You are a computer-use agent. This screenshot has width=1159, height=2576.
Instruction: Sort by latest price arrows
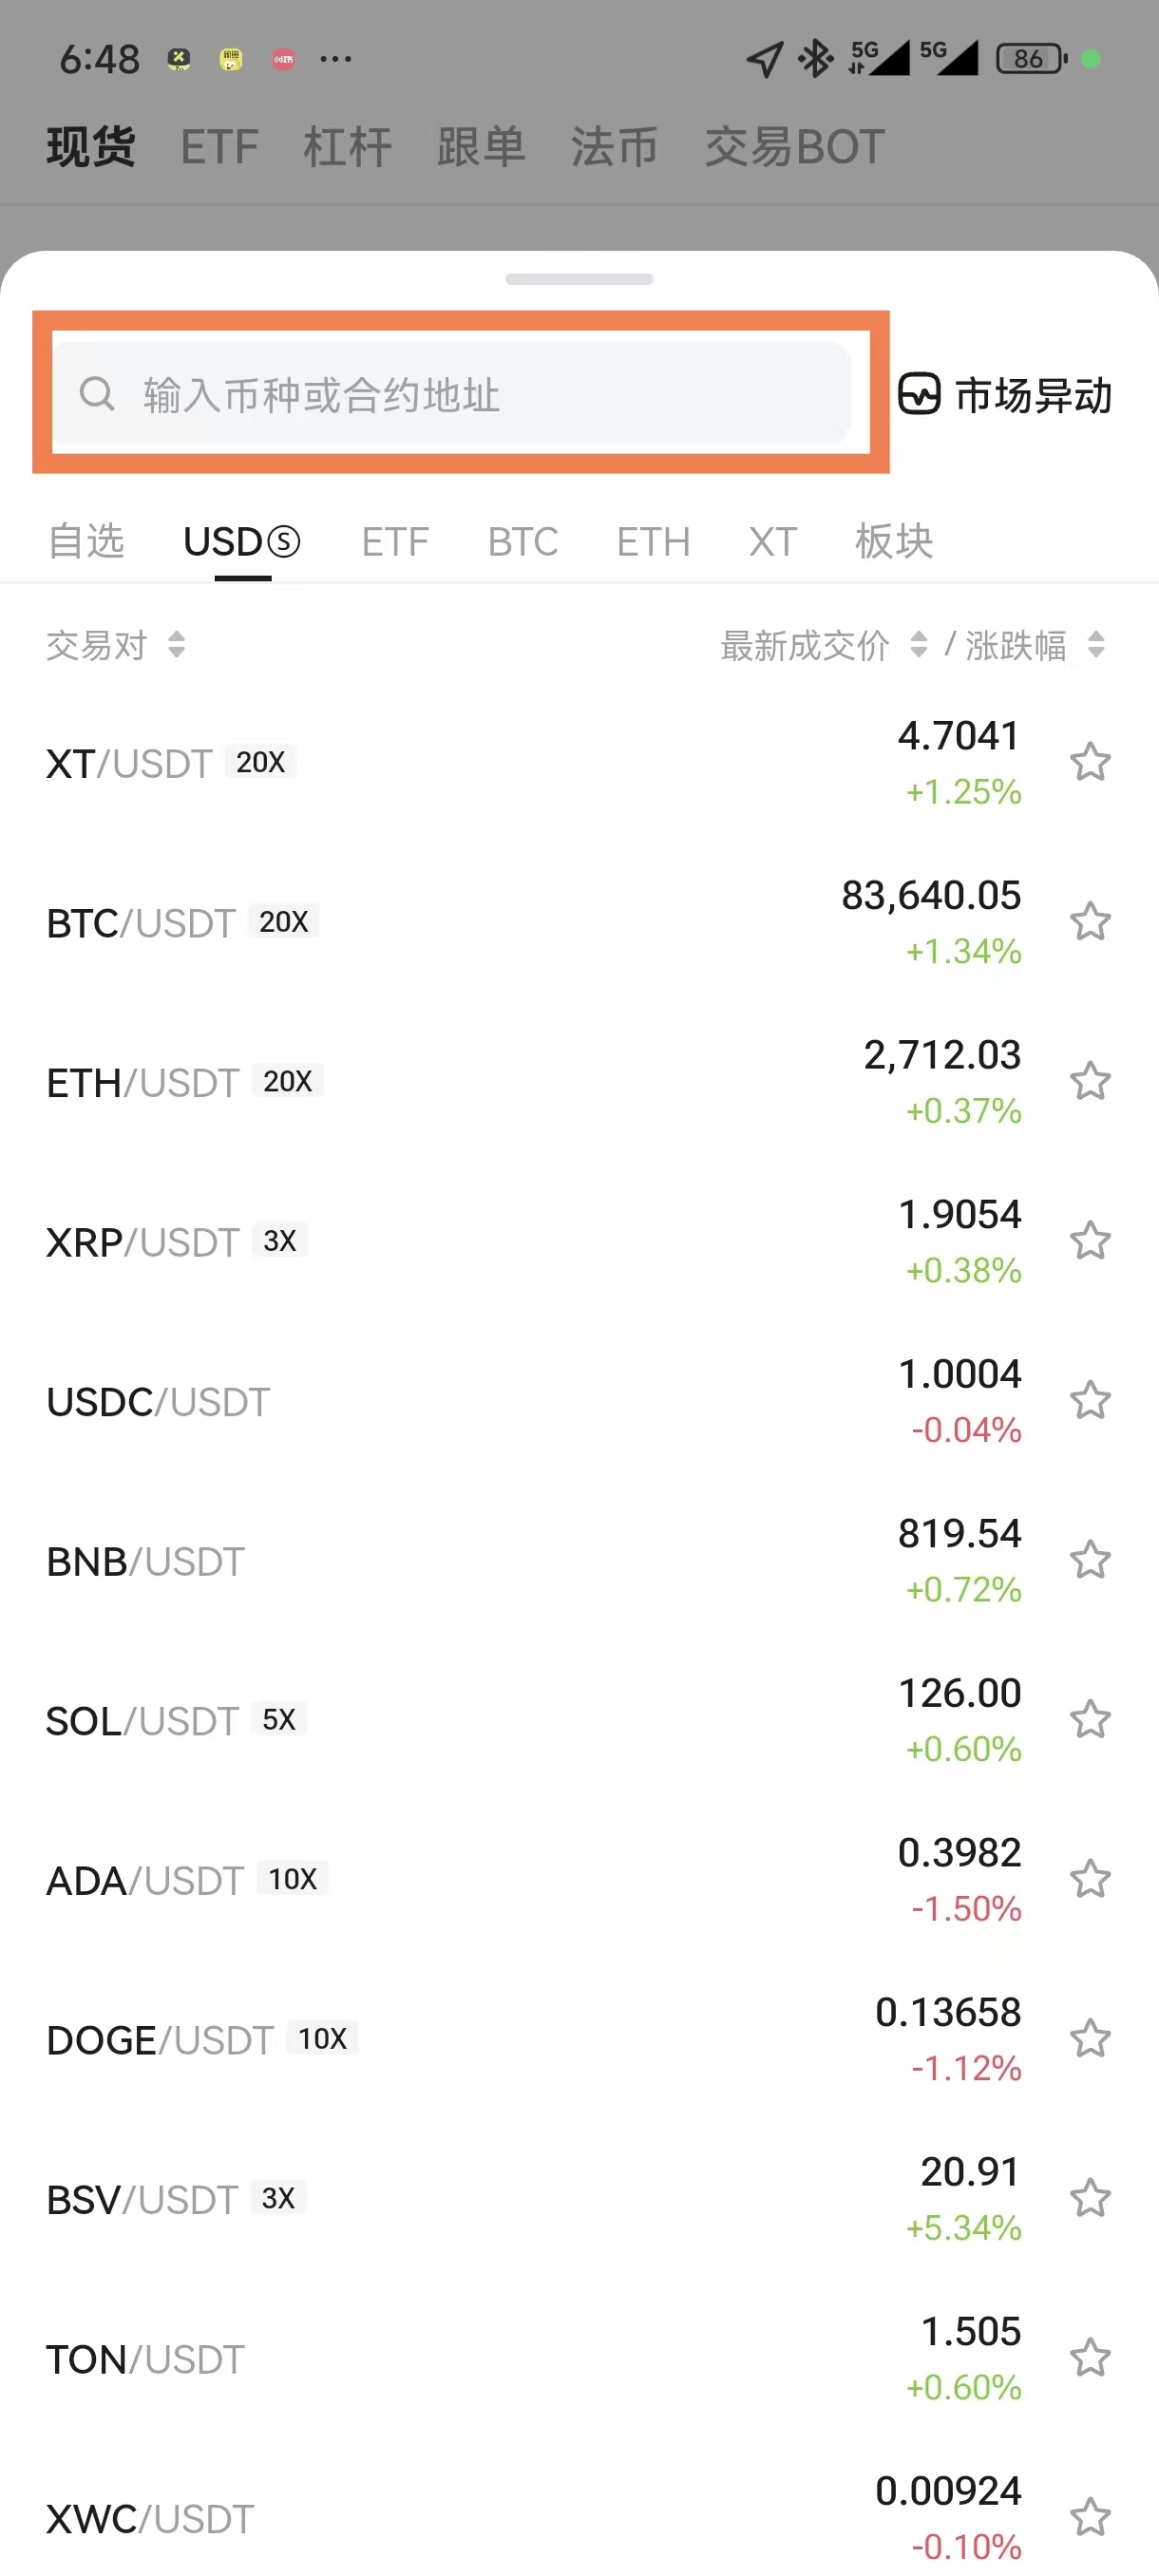918,645
